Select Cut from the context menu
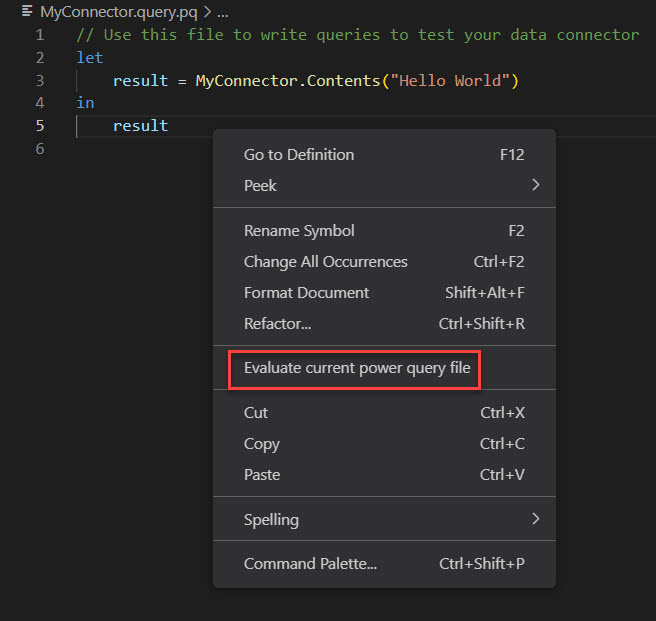The height and width of the screenshot is (621, 656). pyautogui.click(x=384, y=413)
